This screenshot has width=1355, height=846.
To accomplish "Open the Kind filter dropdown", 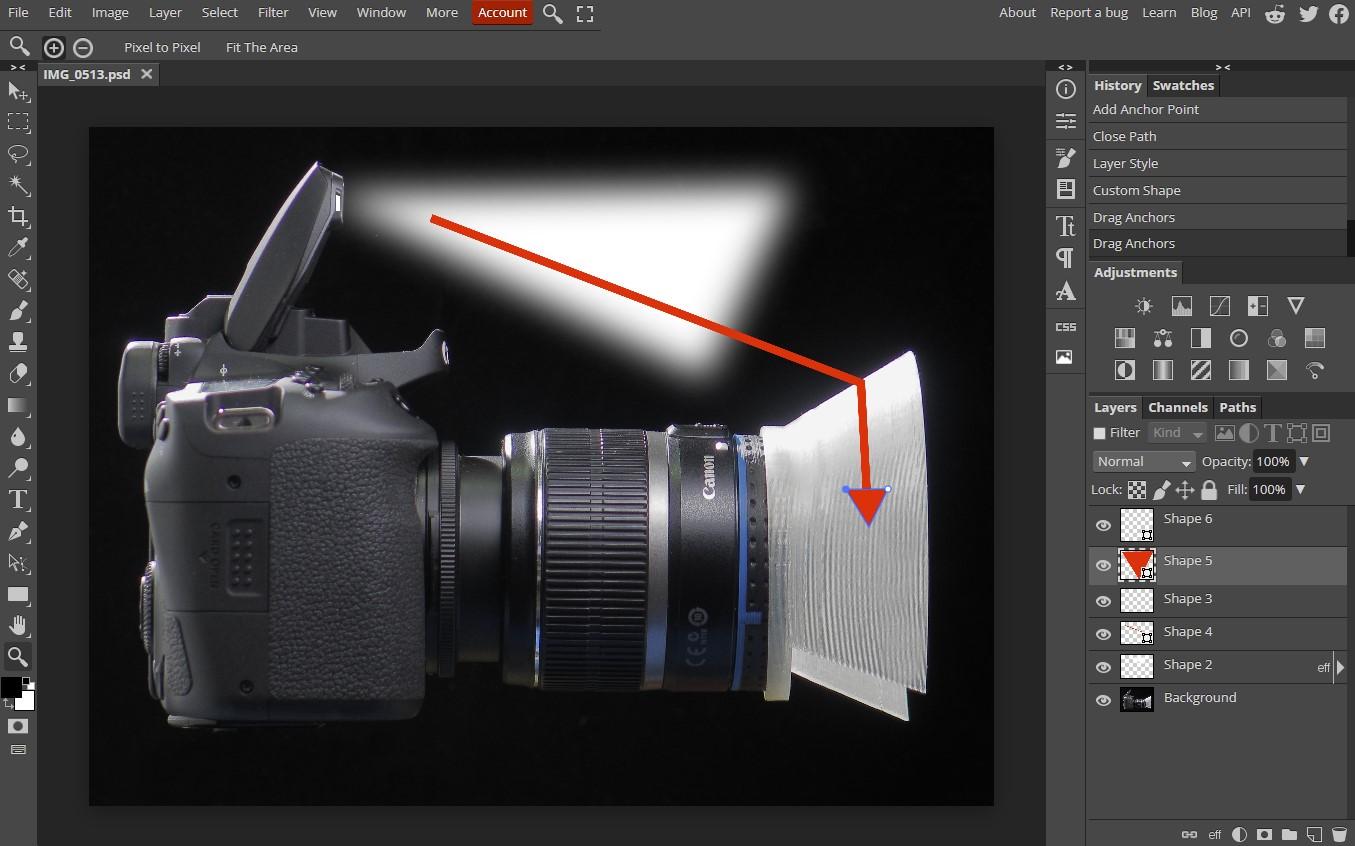I will tap(1177, 433).
